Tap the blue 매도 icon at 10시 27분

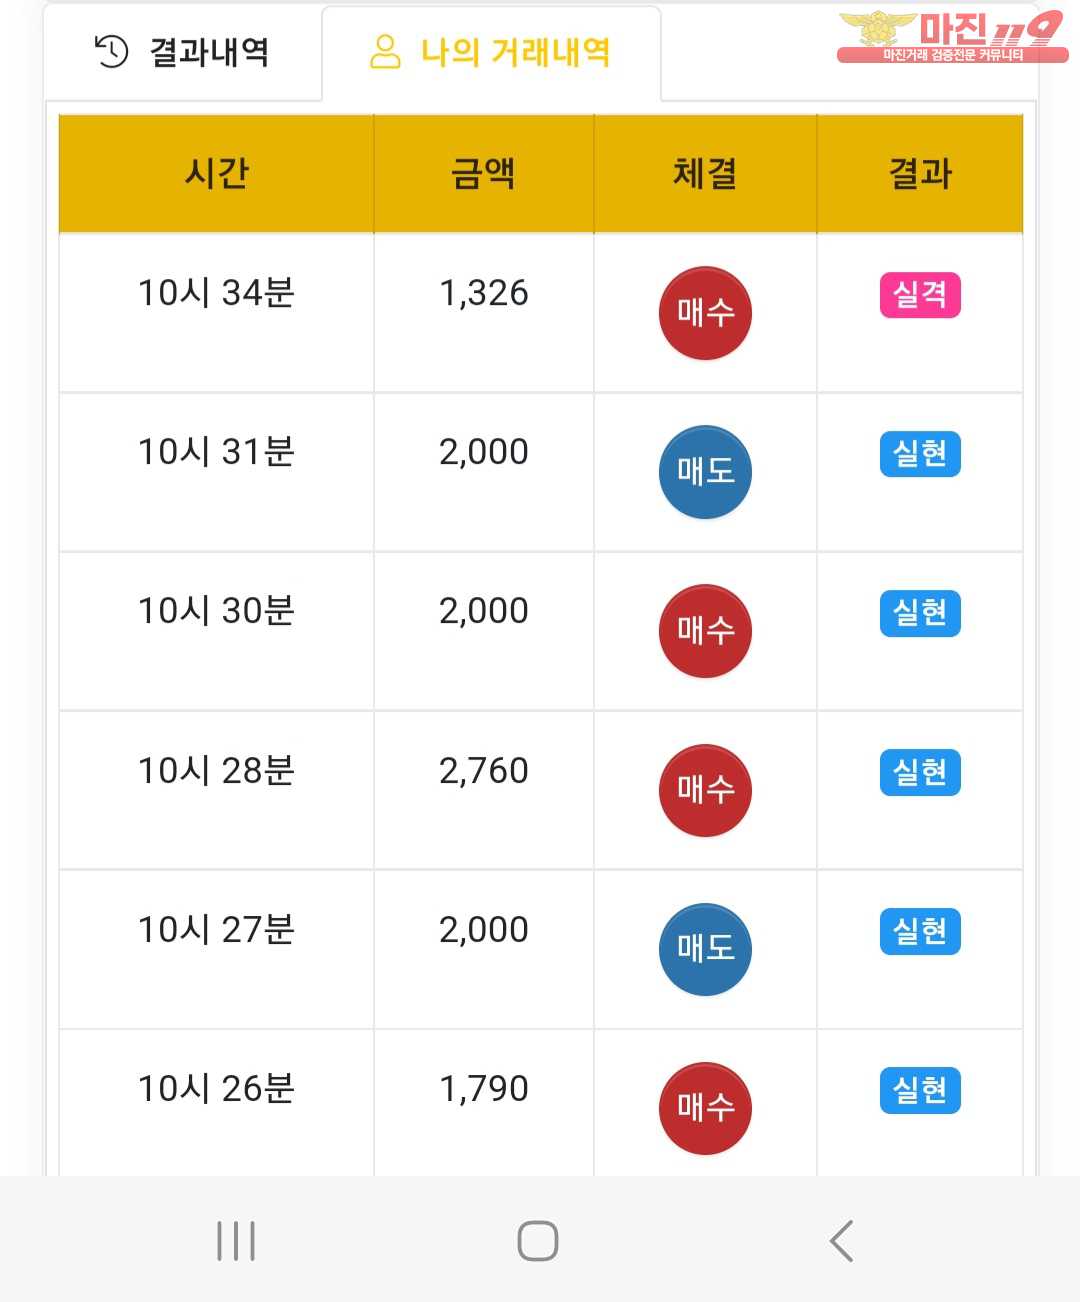pos(705,949)
